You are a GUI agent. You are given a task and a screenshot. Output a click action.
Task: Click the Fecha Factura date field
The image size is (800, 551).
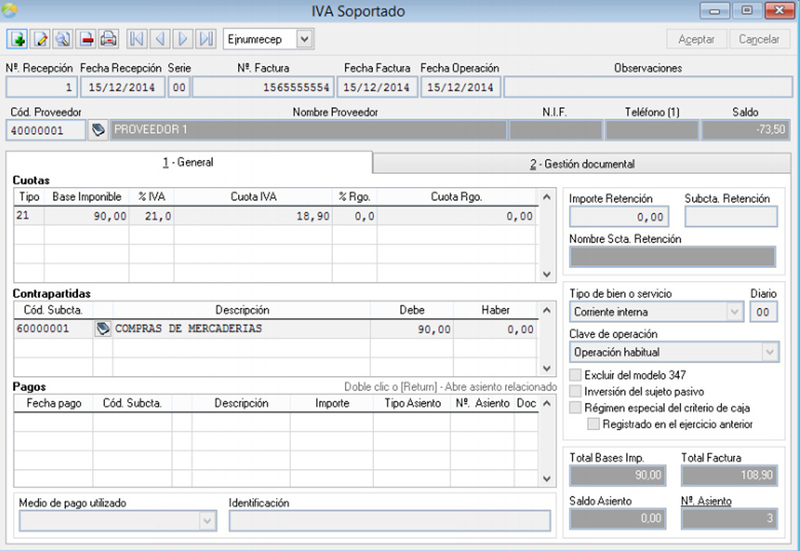point(377,87)
